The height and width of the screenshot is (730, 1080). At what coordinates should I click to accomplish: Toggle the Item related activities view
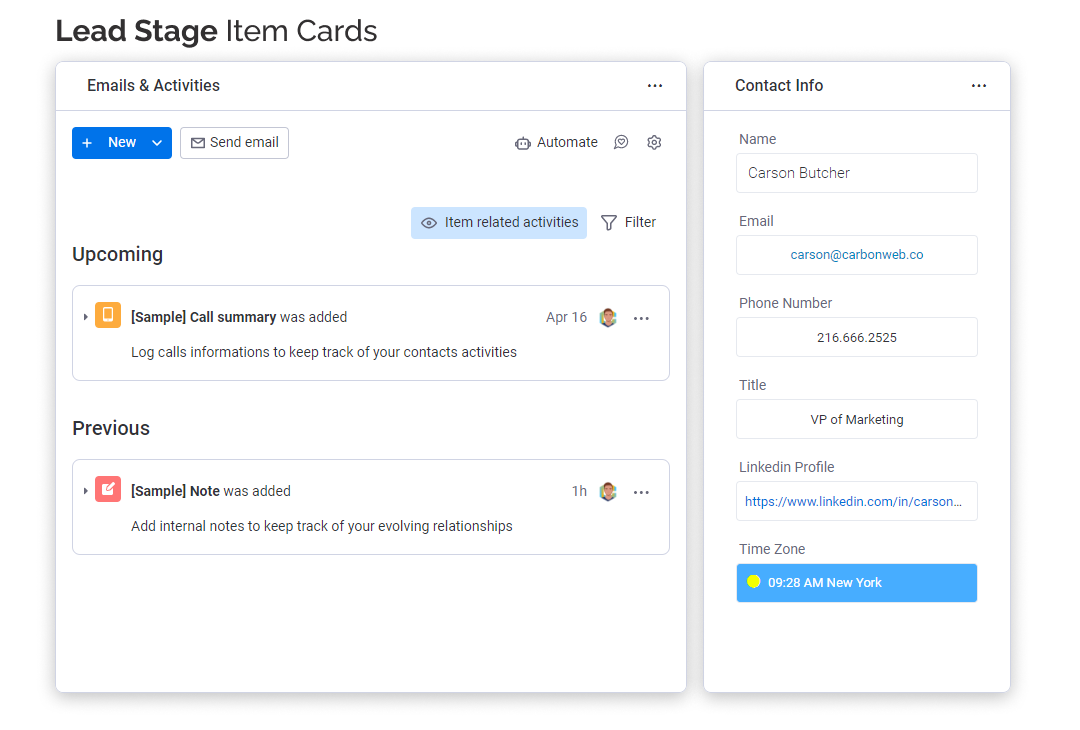point(499,223)
